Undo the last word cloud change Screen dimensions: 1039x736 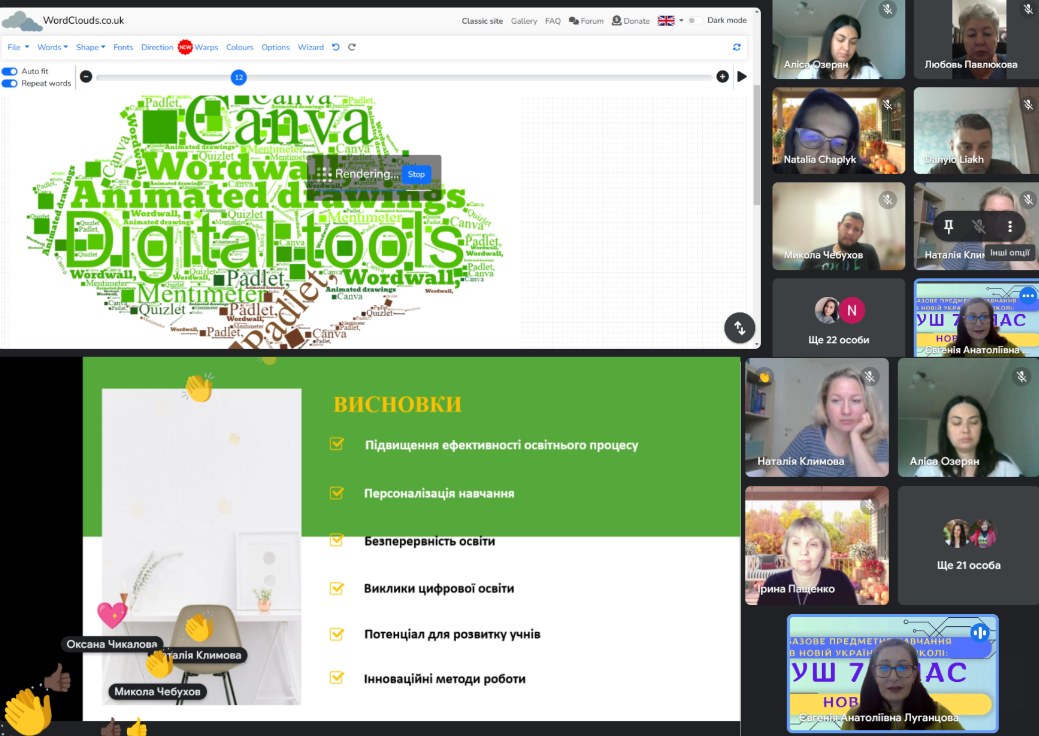coord(336,47)
